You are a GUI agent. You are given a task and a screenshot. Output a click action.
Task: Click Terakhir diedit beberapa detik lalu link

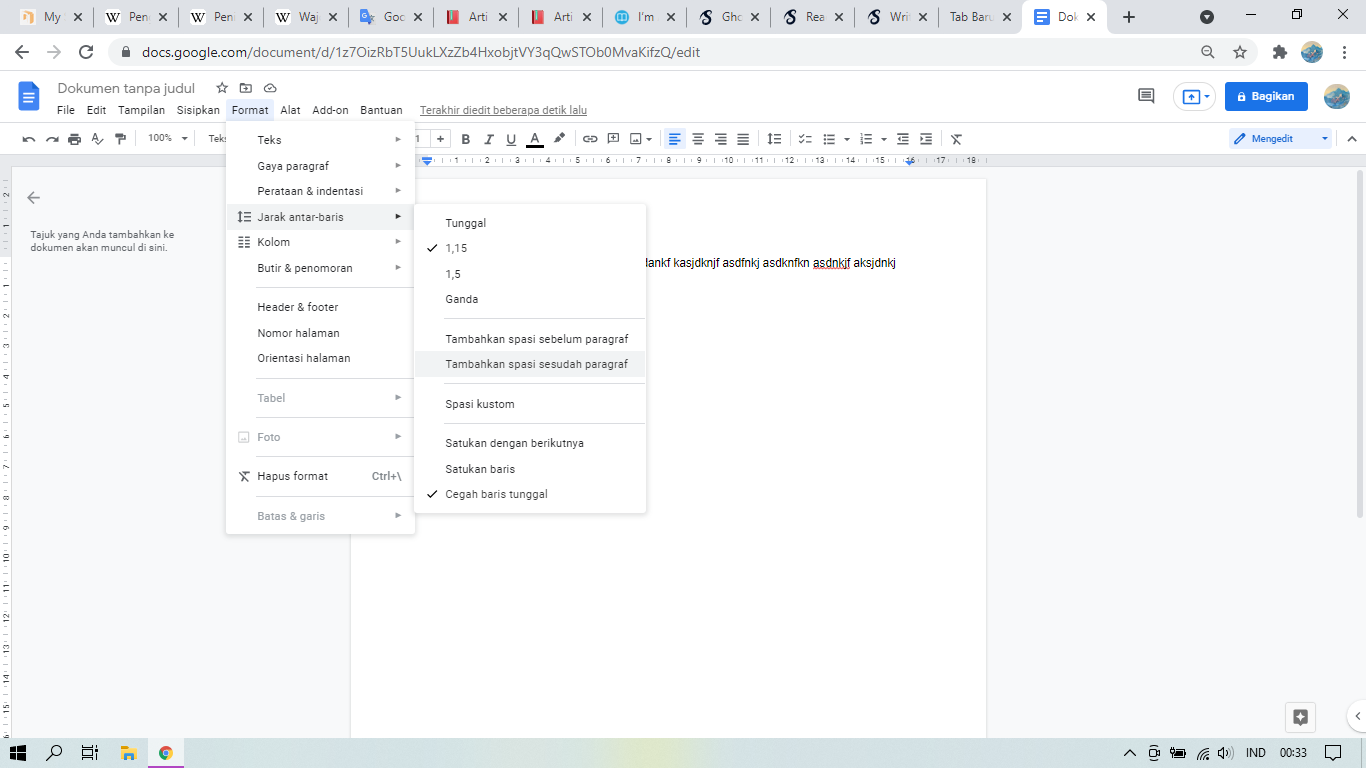(503, 110)
